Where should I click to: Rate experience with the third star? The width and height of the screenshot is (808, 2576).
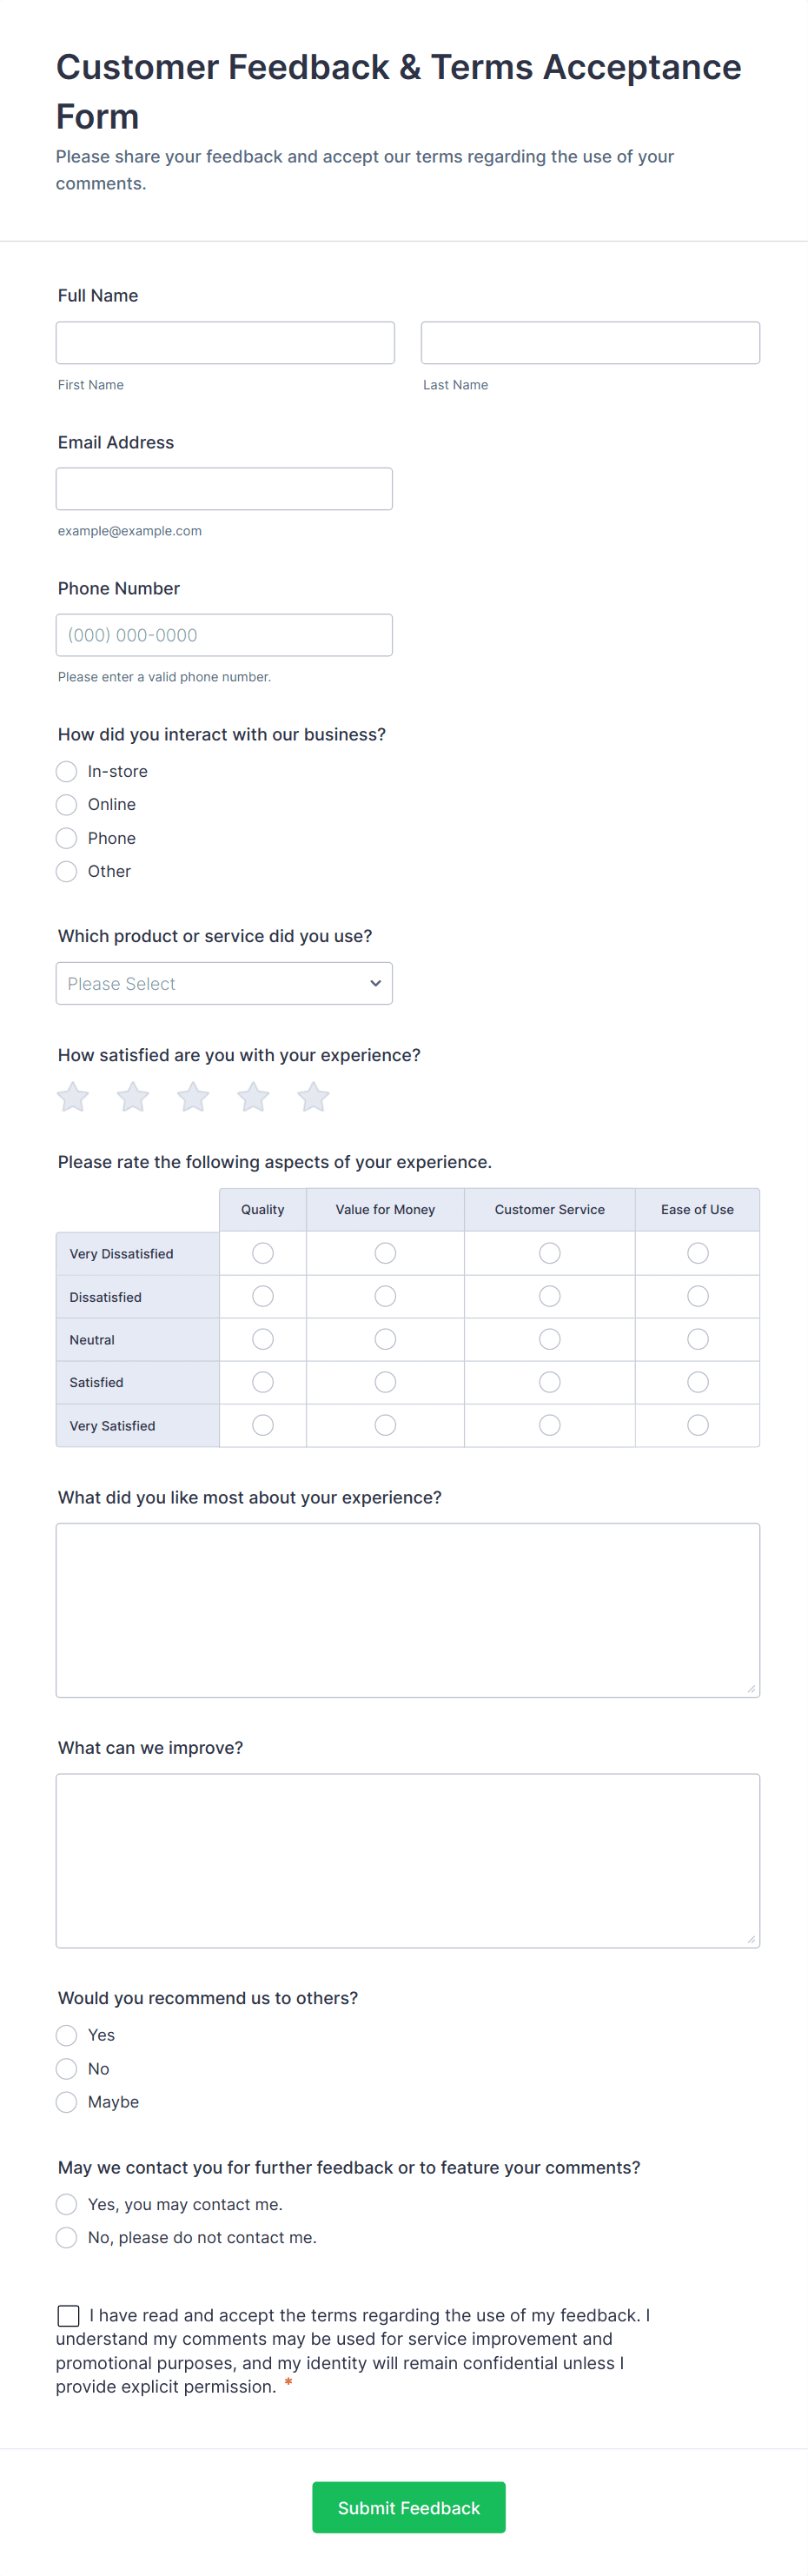193,1097
